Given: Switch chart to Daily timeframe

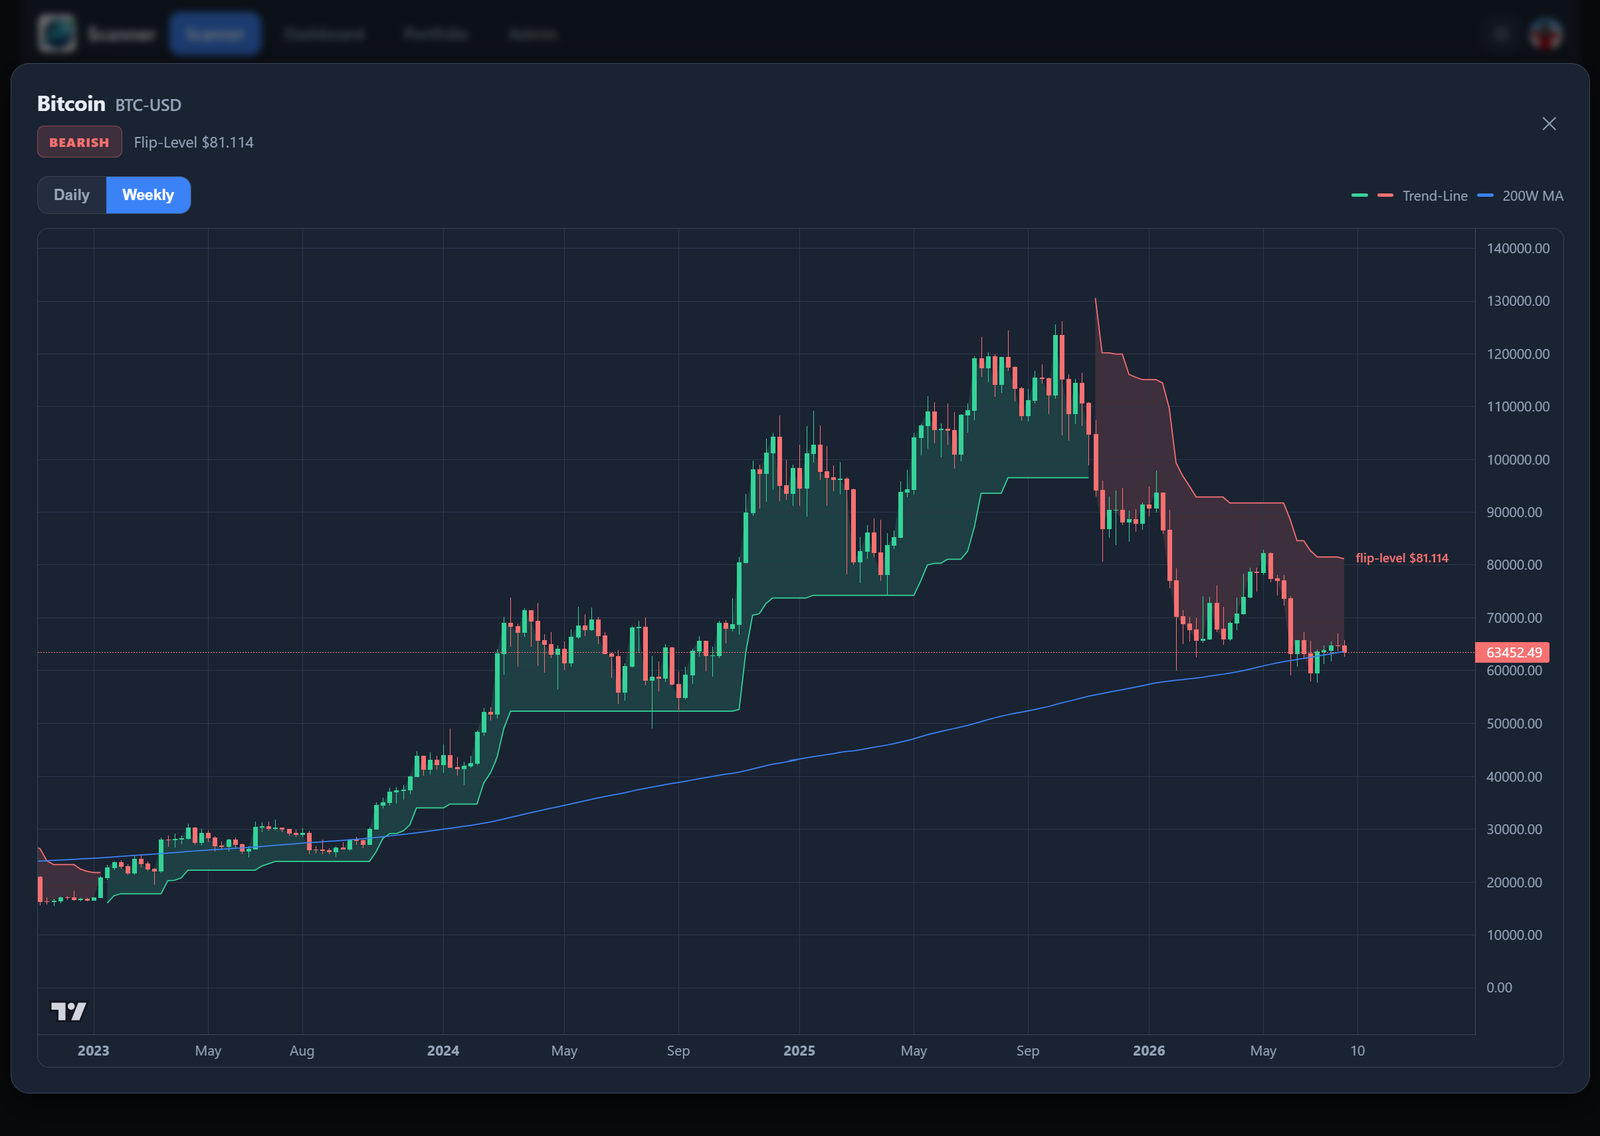Looking at the screenshot, I should 72,195.
